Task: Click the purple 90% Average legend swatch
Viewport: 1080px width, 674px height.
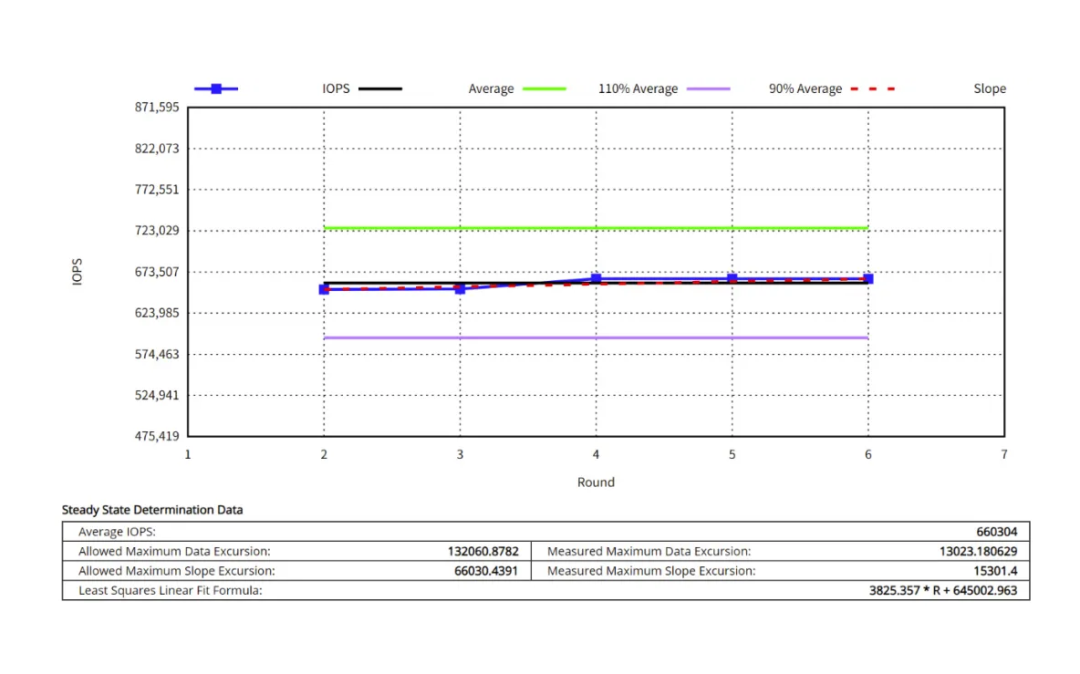Action: point(708,89)
